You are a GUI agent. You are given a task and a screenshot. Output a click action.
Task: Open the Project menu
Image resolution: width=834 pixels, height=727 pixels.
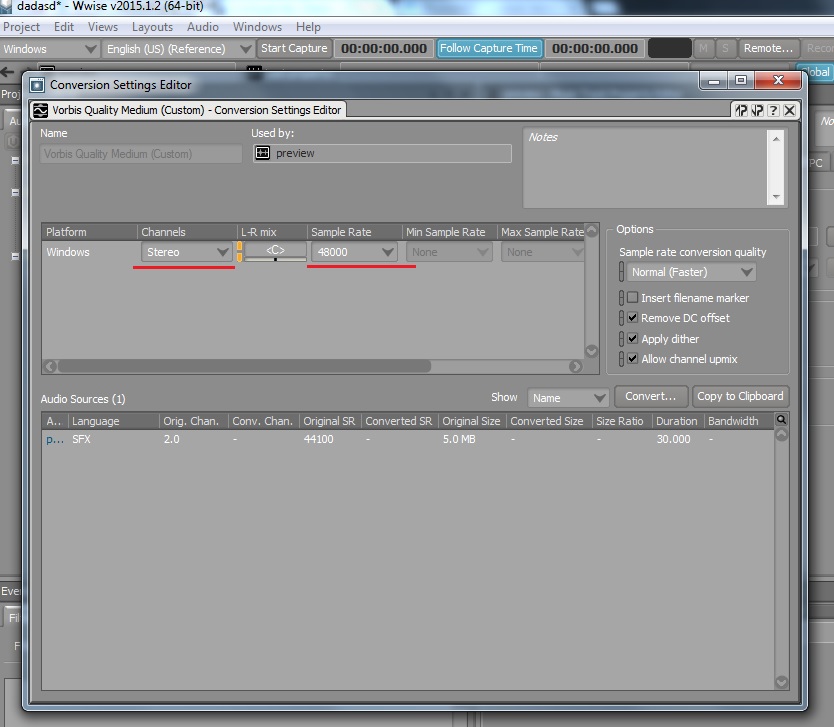pyautogui.click(x=21, y=27)
